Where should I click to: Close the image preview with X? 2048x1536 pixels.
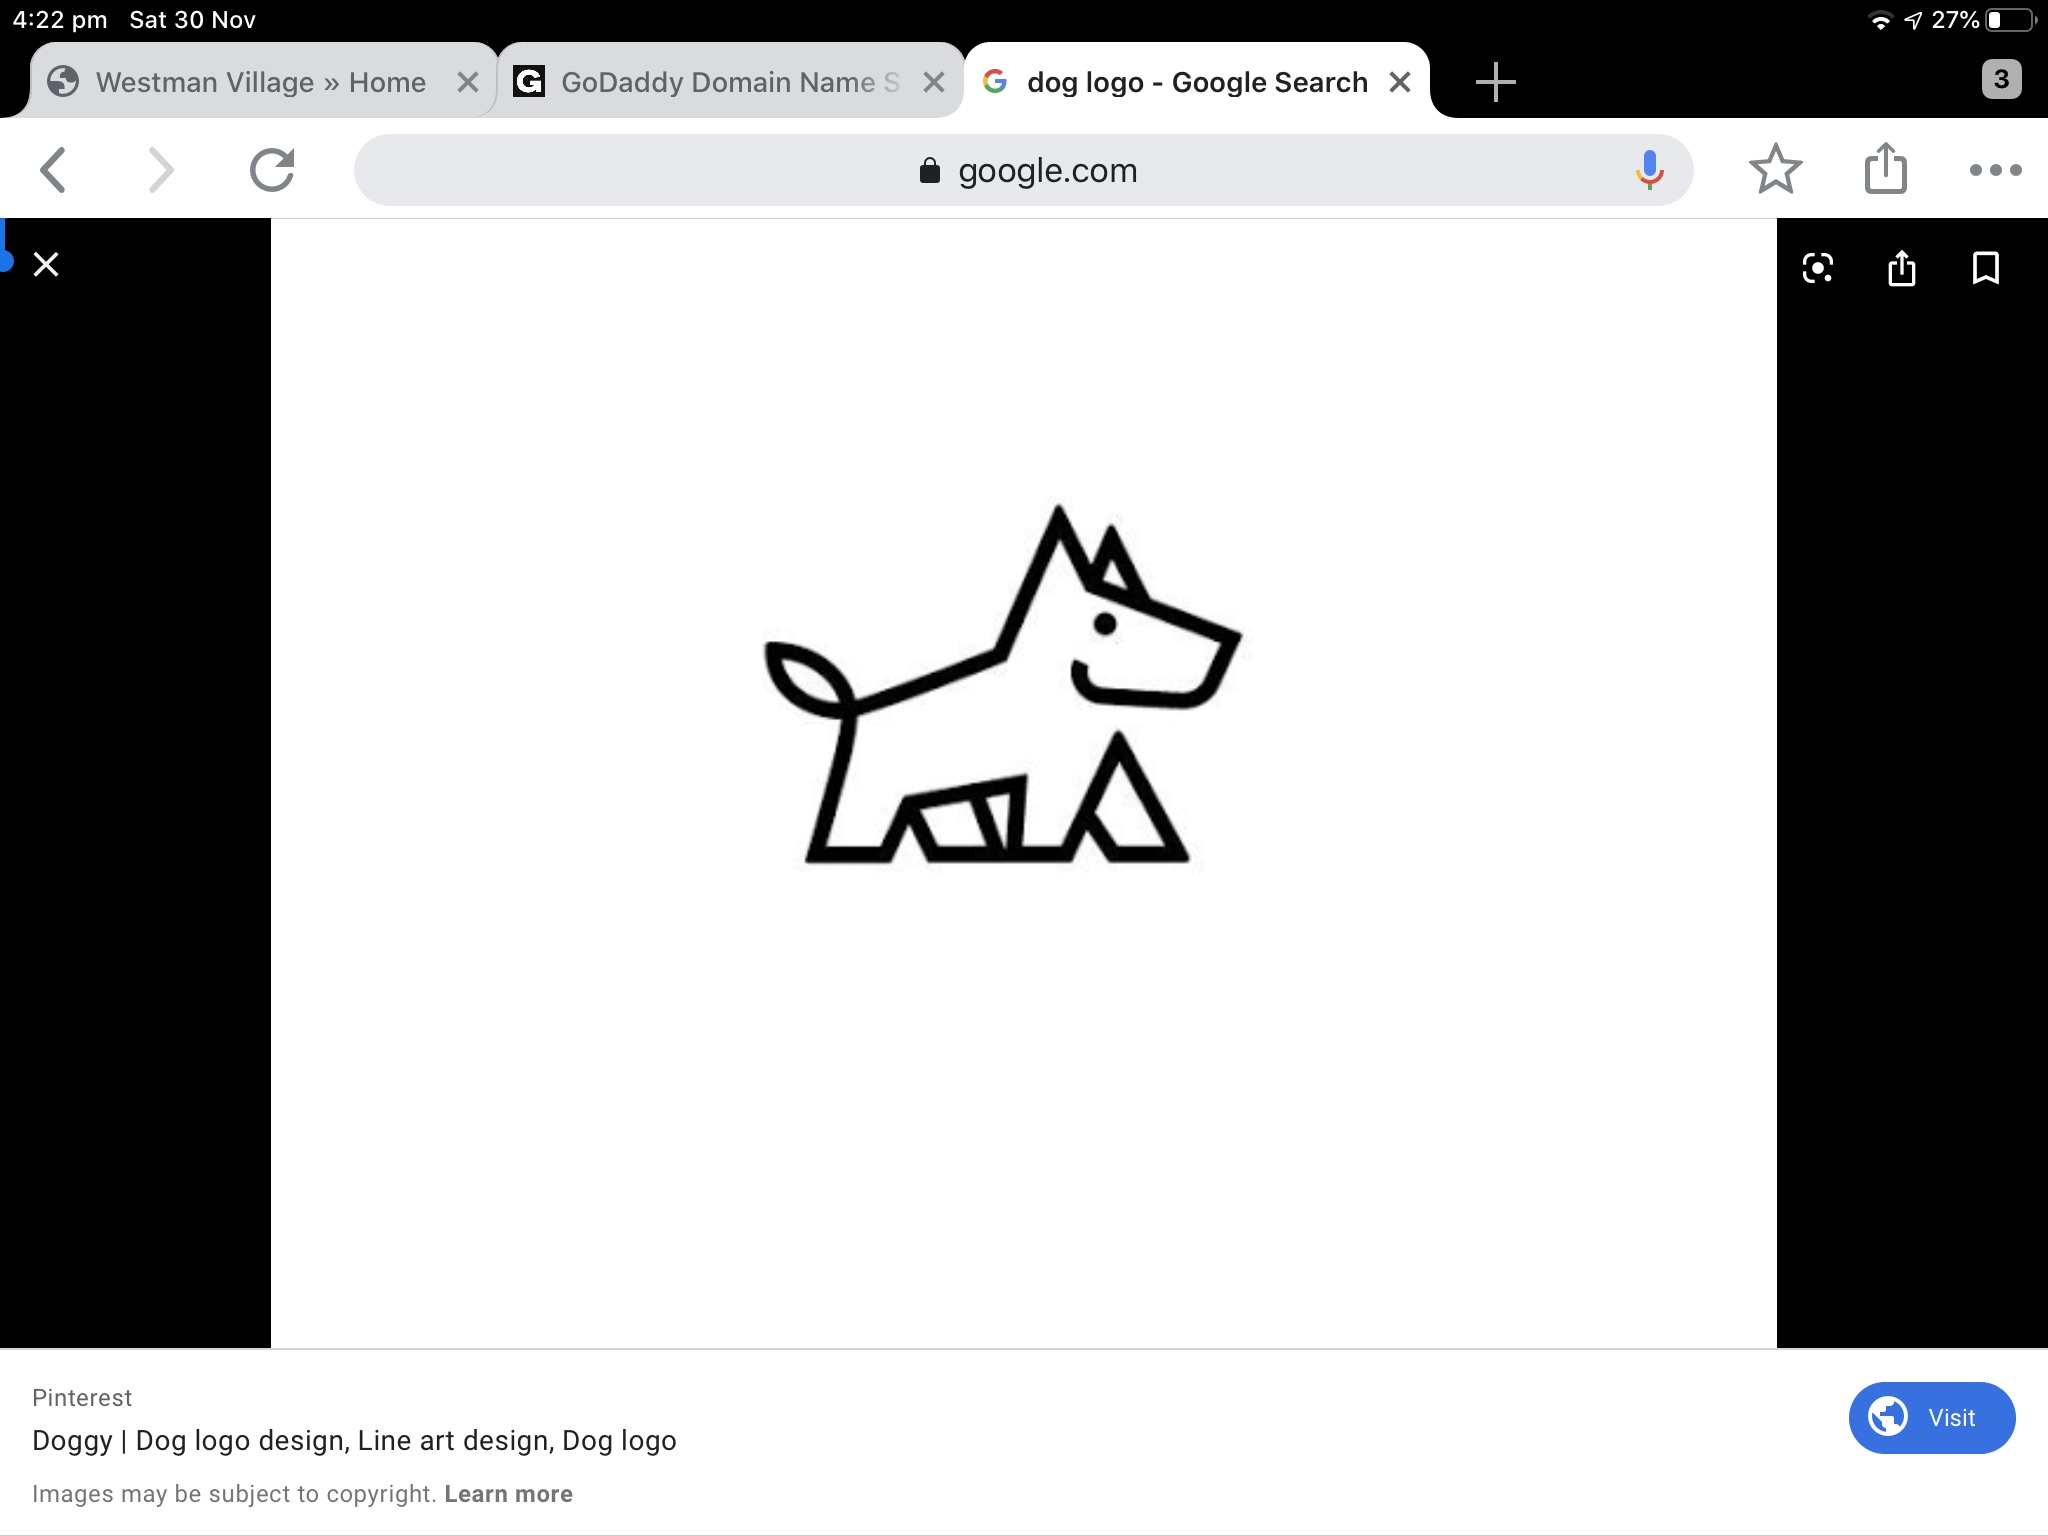[x=46, y=265]
